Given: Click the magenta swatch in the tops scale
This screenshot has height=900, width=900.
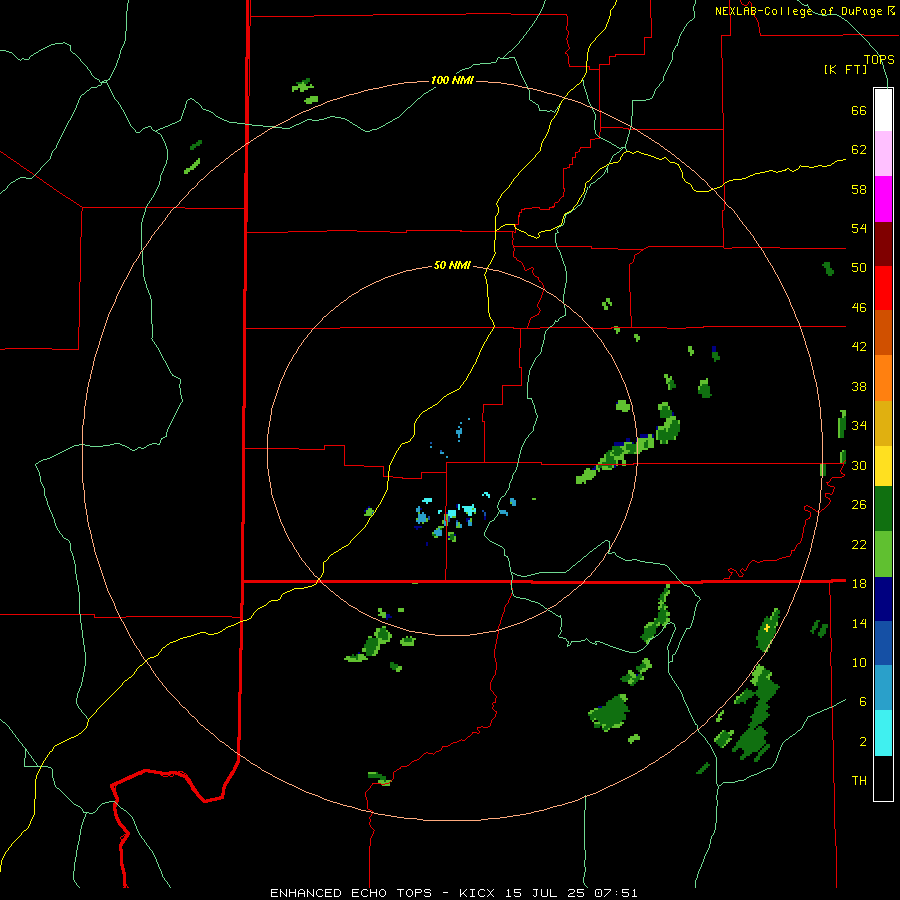Looking at the screenshot, I should 883,199.
